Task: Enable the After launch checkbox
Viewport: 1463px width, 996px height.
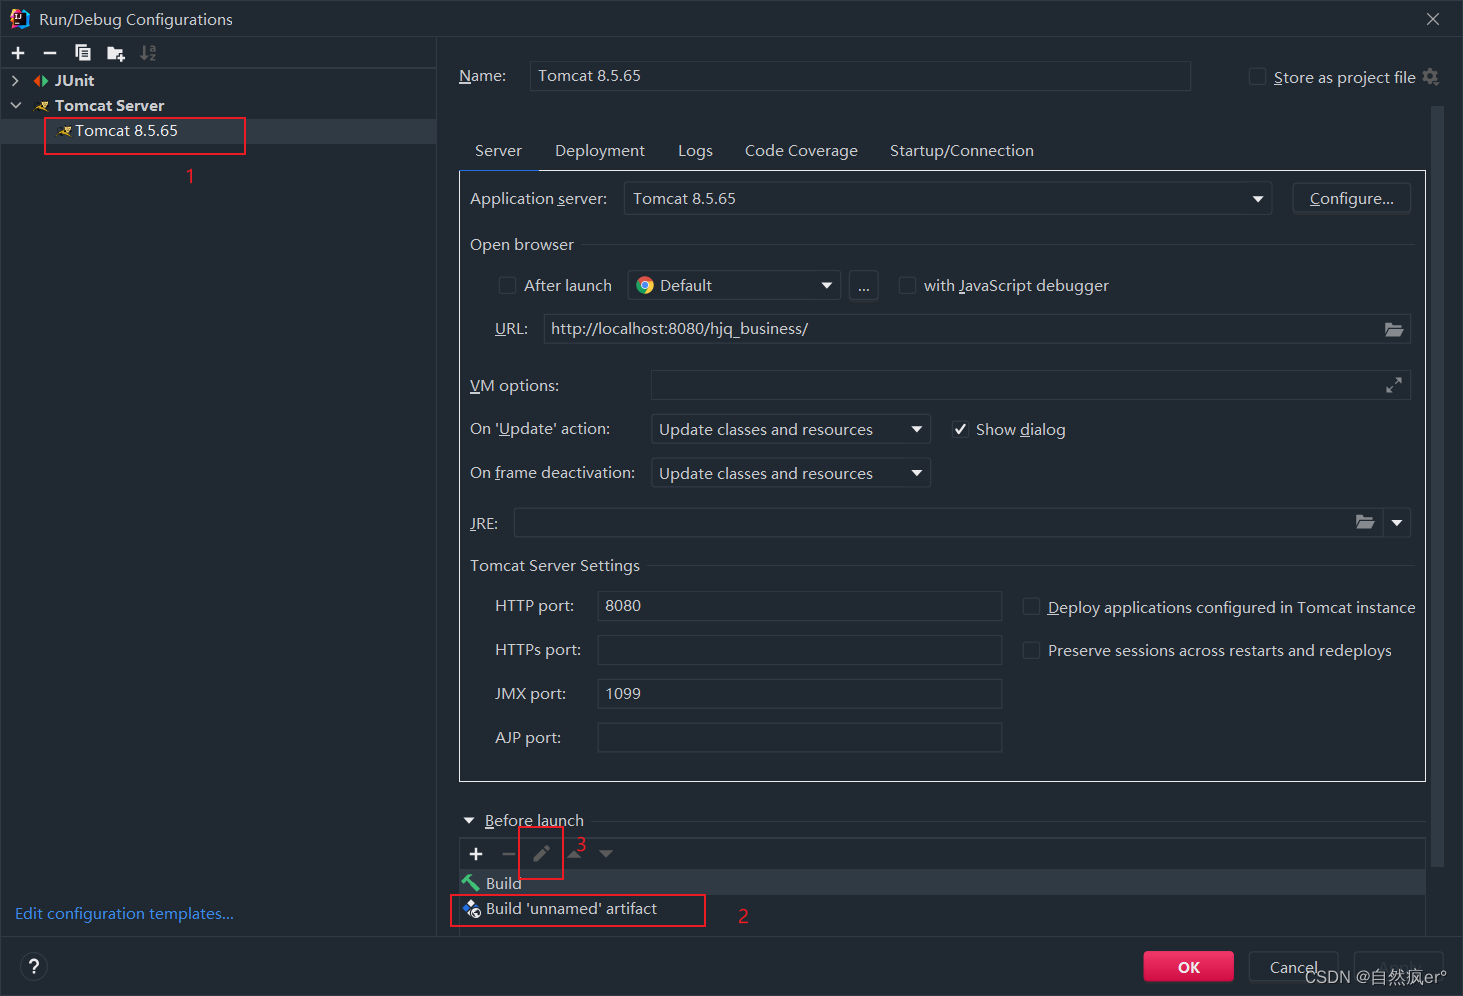Action: 507,285
